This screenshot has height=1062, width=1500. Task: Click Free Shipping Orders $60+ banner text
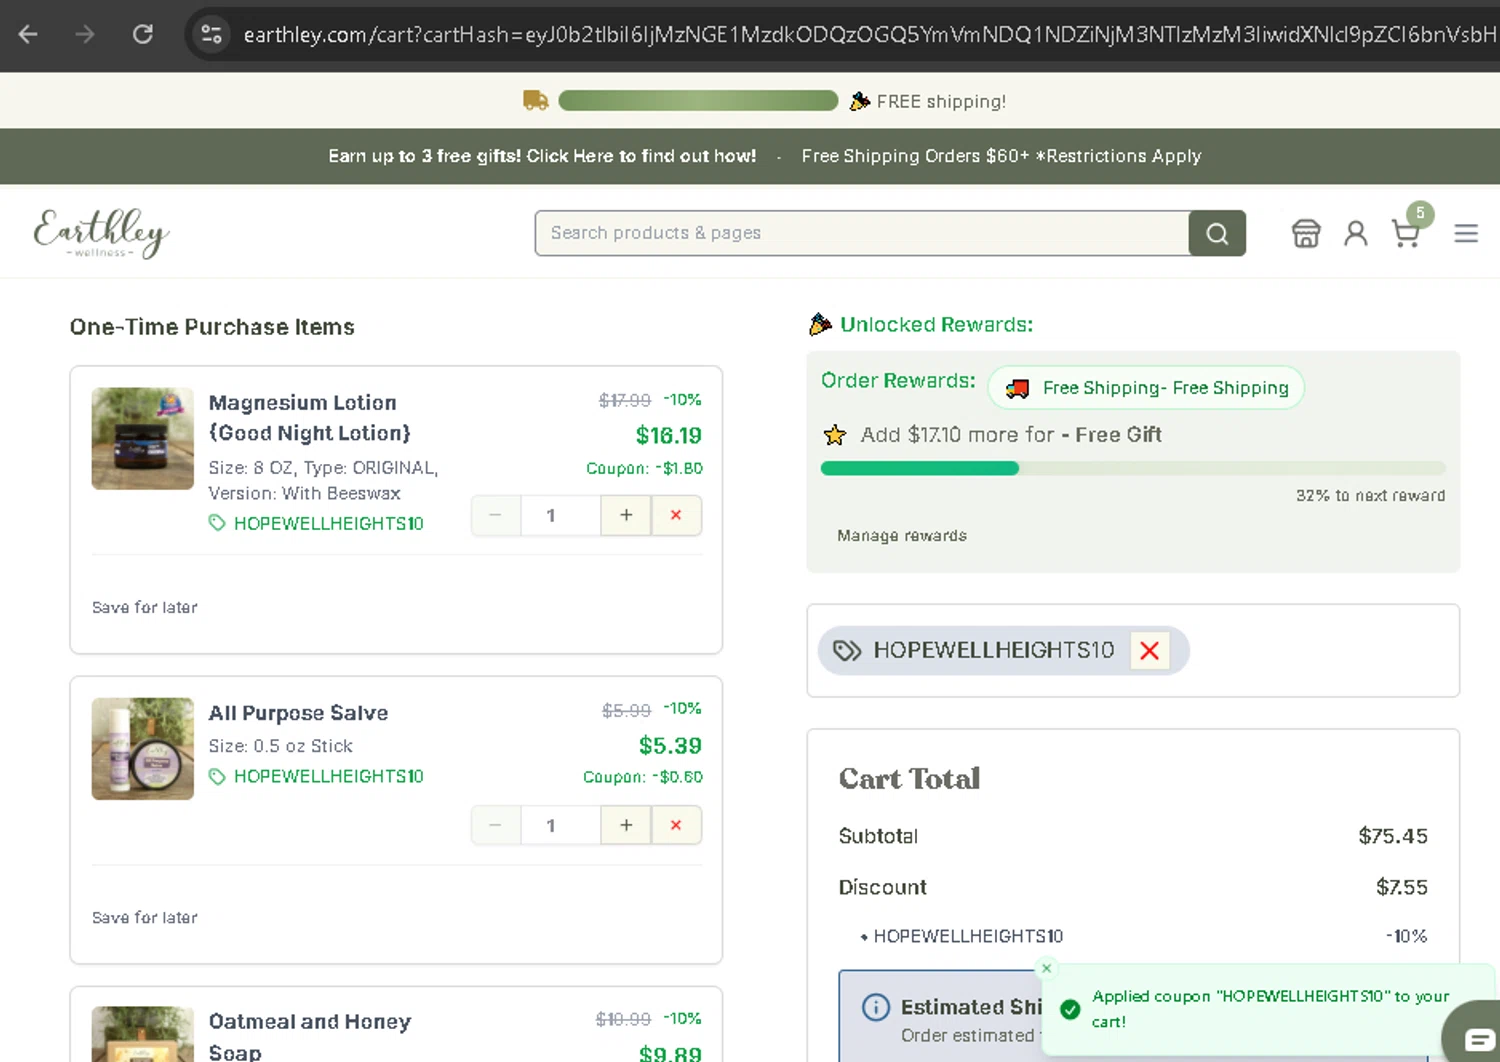coord(1001,156)
